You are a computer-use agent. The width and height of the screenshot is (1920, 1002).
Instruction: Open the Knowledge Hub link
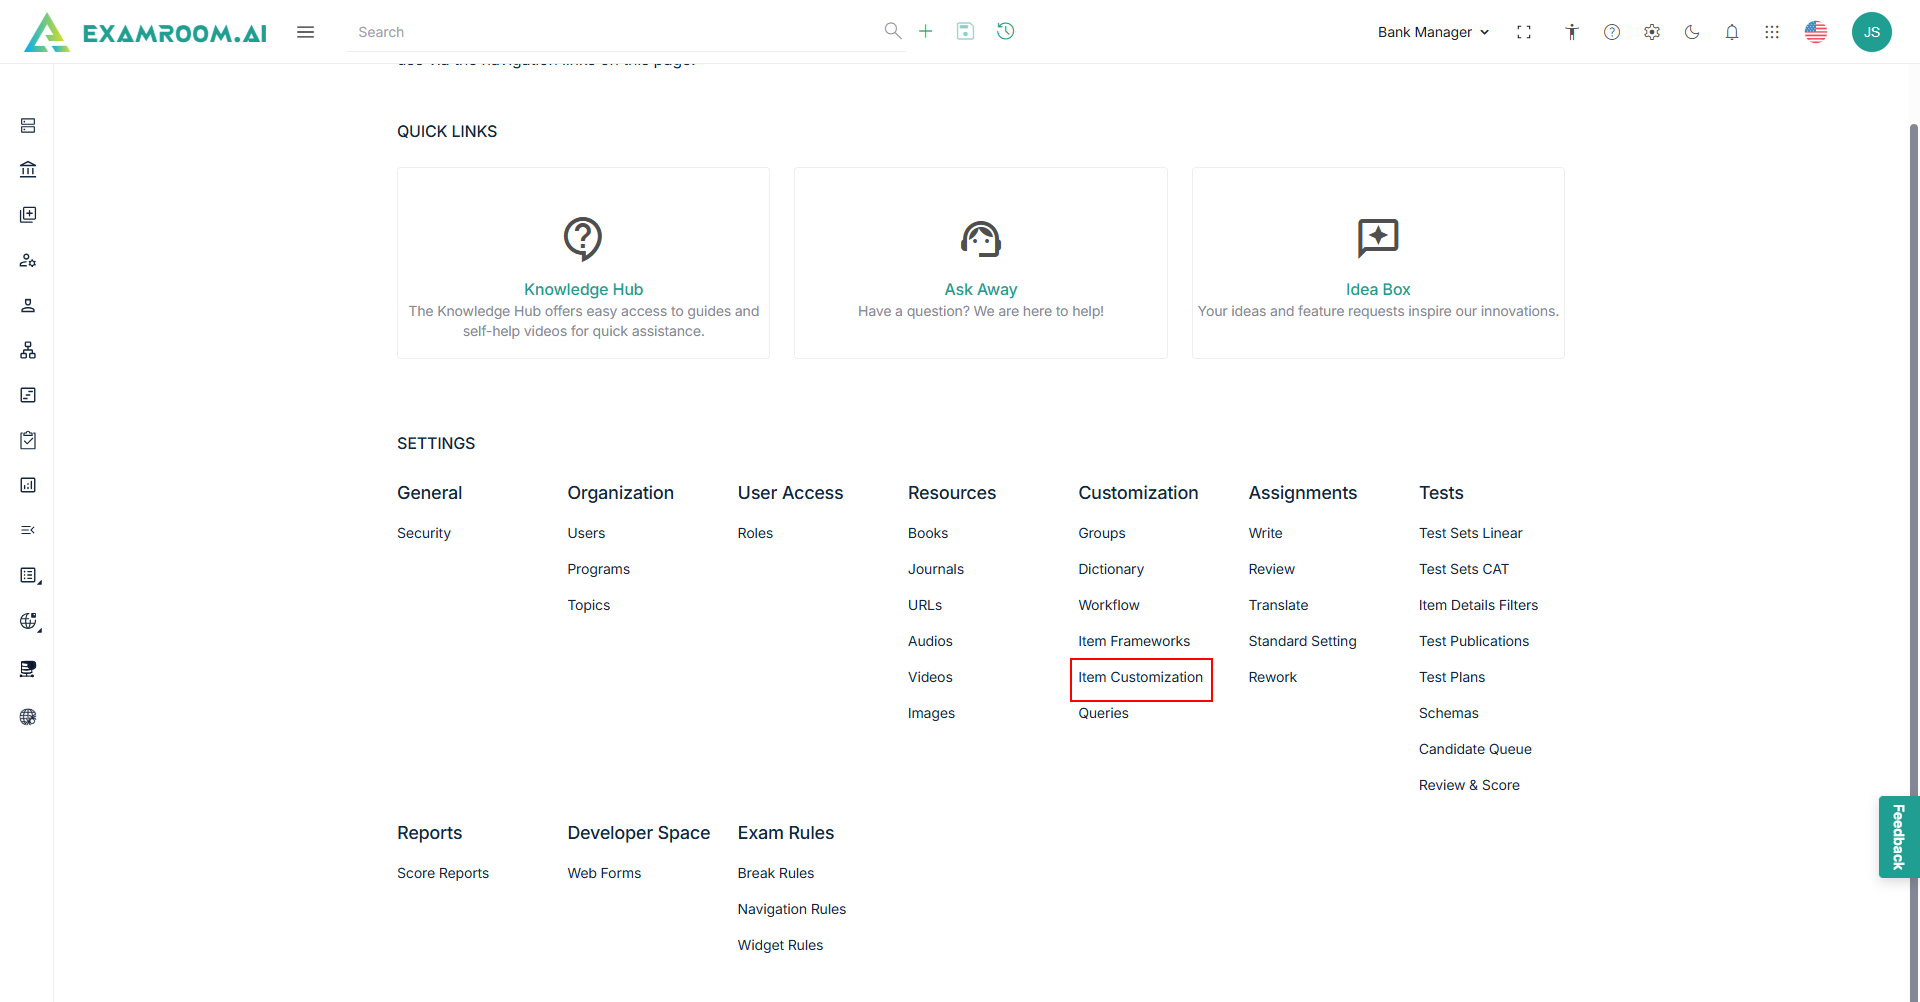tap(583, 289)
